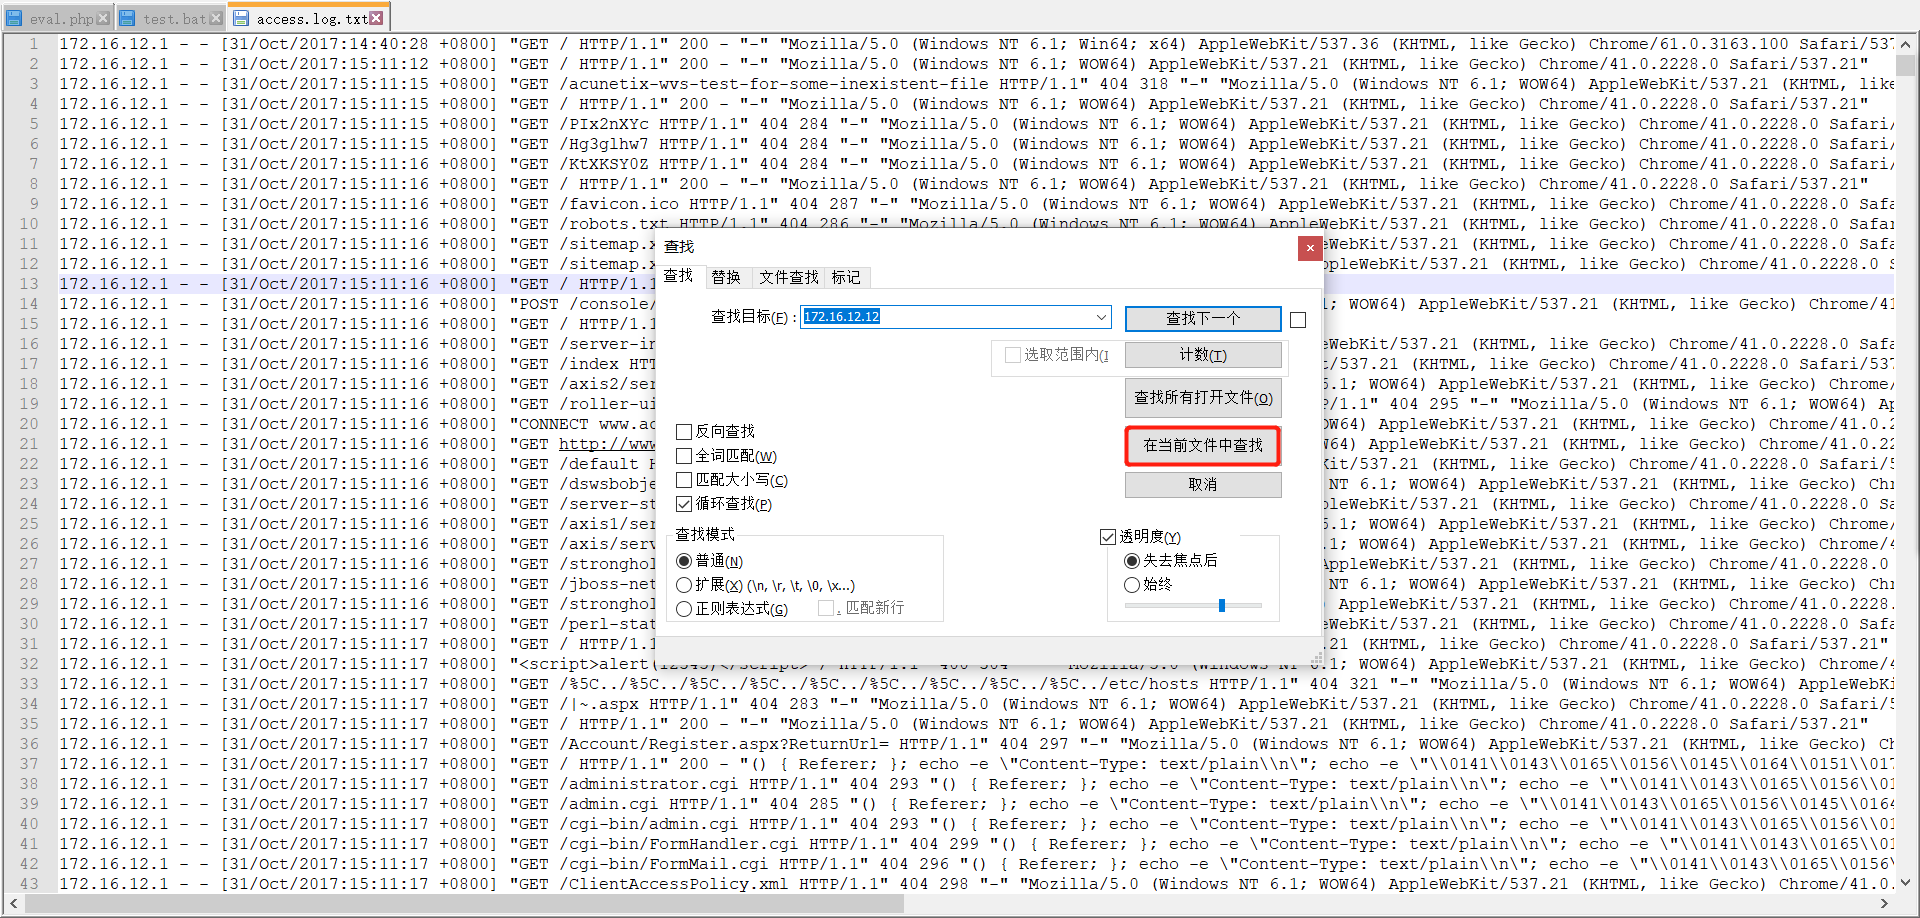Toggle the 选取范围内 checkbox
1920x918 pixels.
point(1013,355)
